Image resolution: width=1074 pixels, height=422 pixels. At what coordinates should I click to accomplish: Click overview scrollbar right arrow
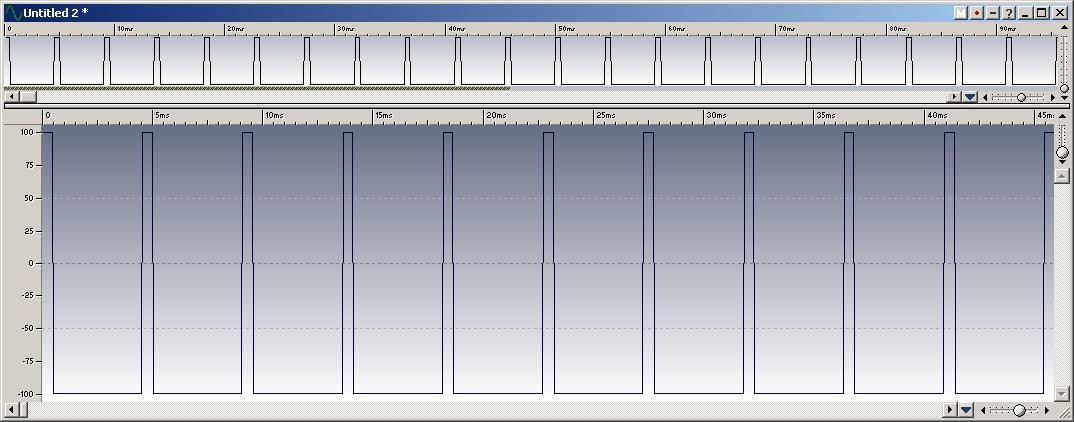pos(953,97)
